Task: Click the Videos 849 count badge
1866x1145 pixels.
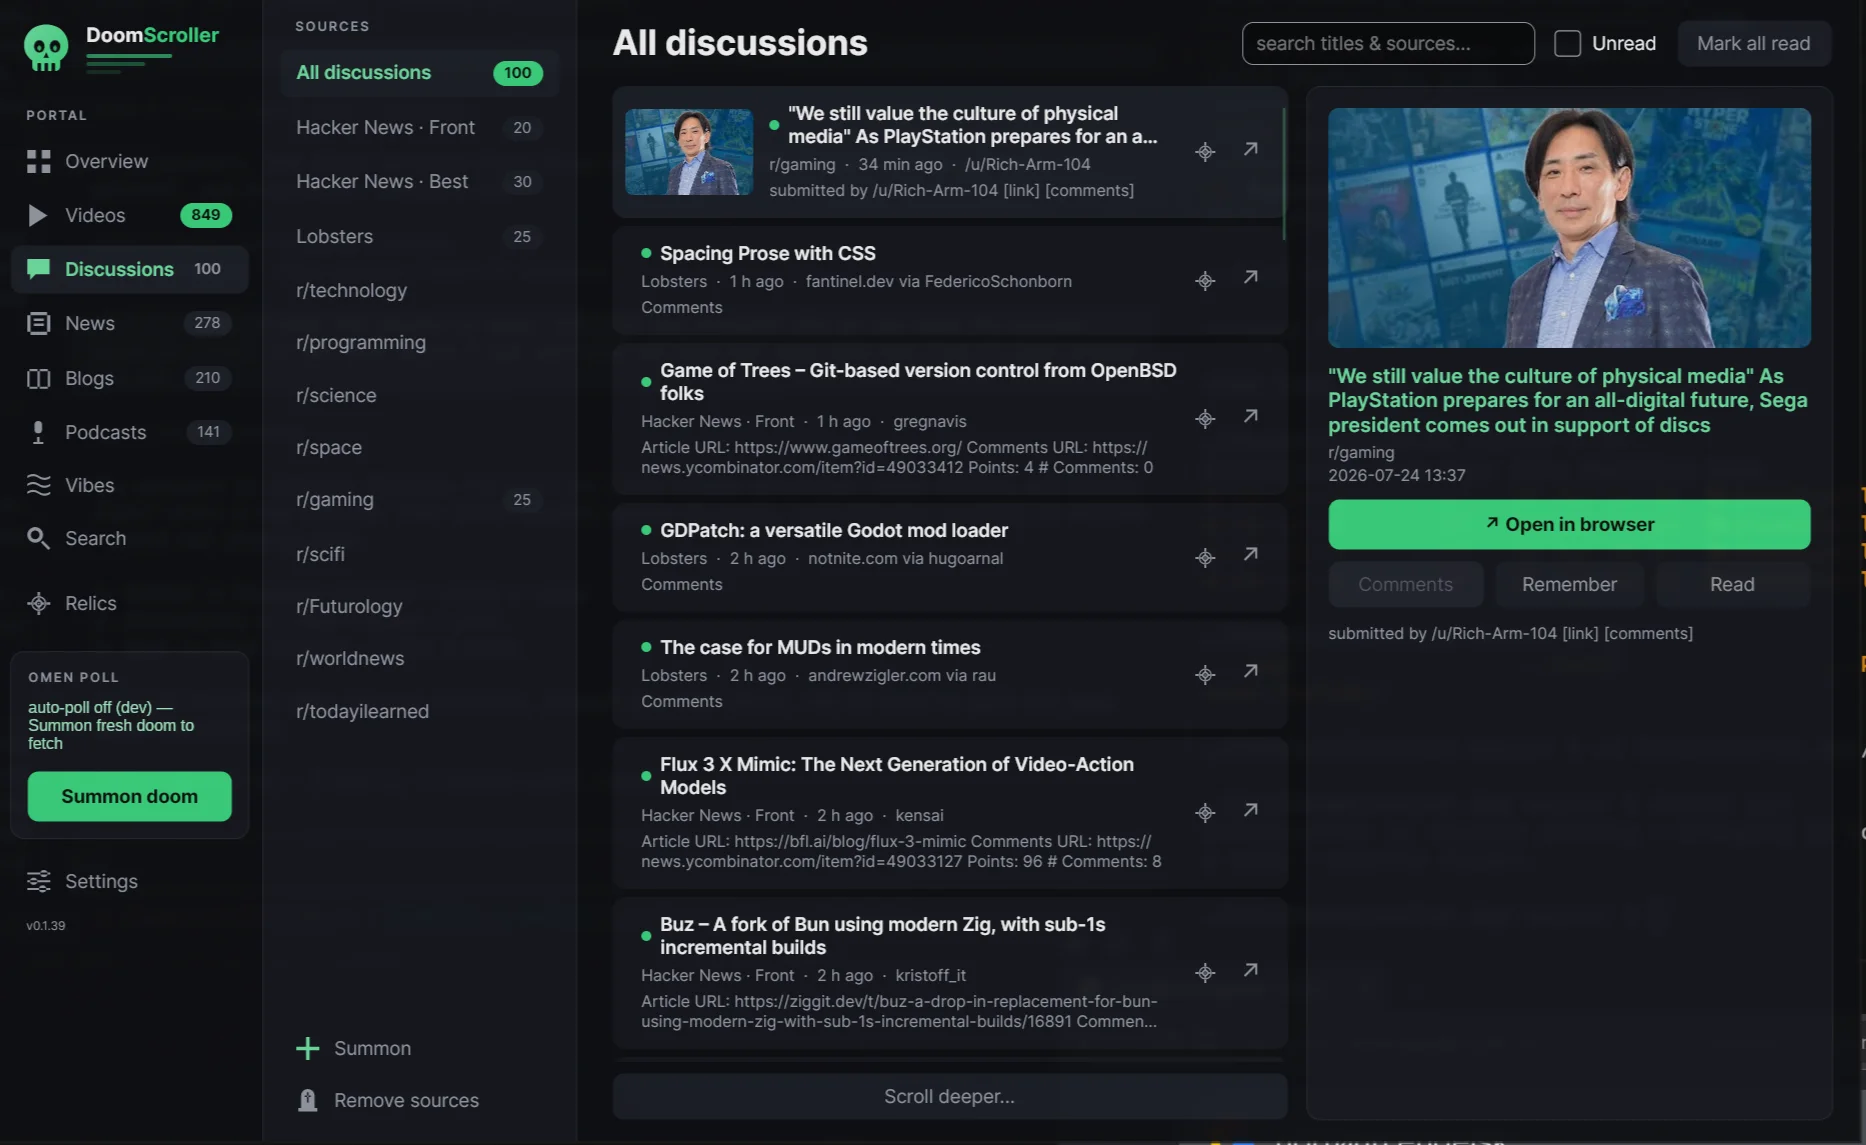Action: coord(205,215)
